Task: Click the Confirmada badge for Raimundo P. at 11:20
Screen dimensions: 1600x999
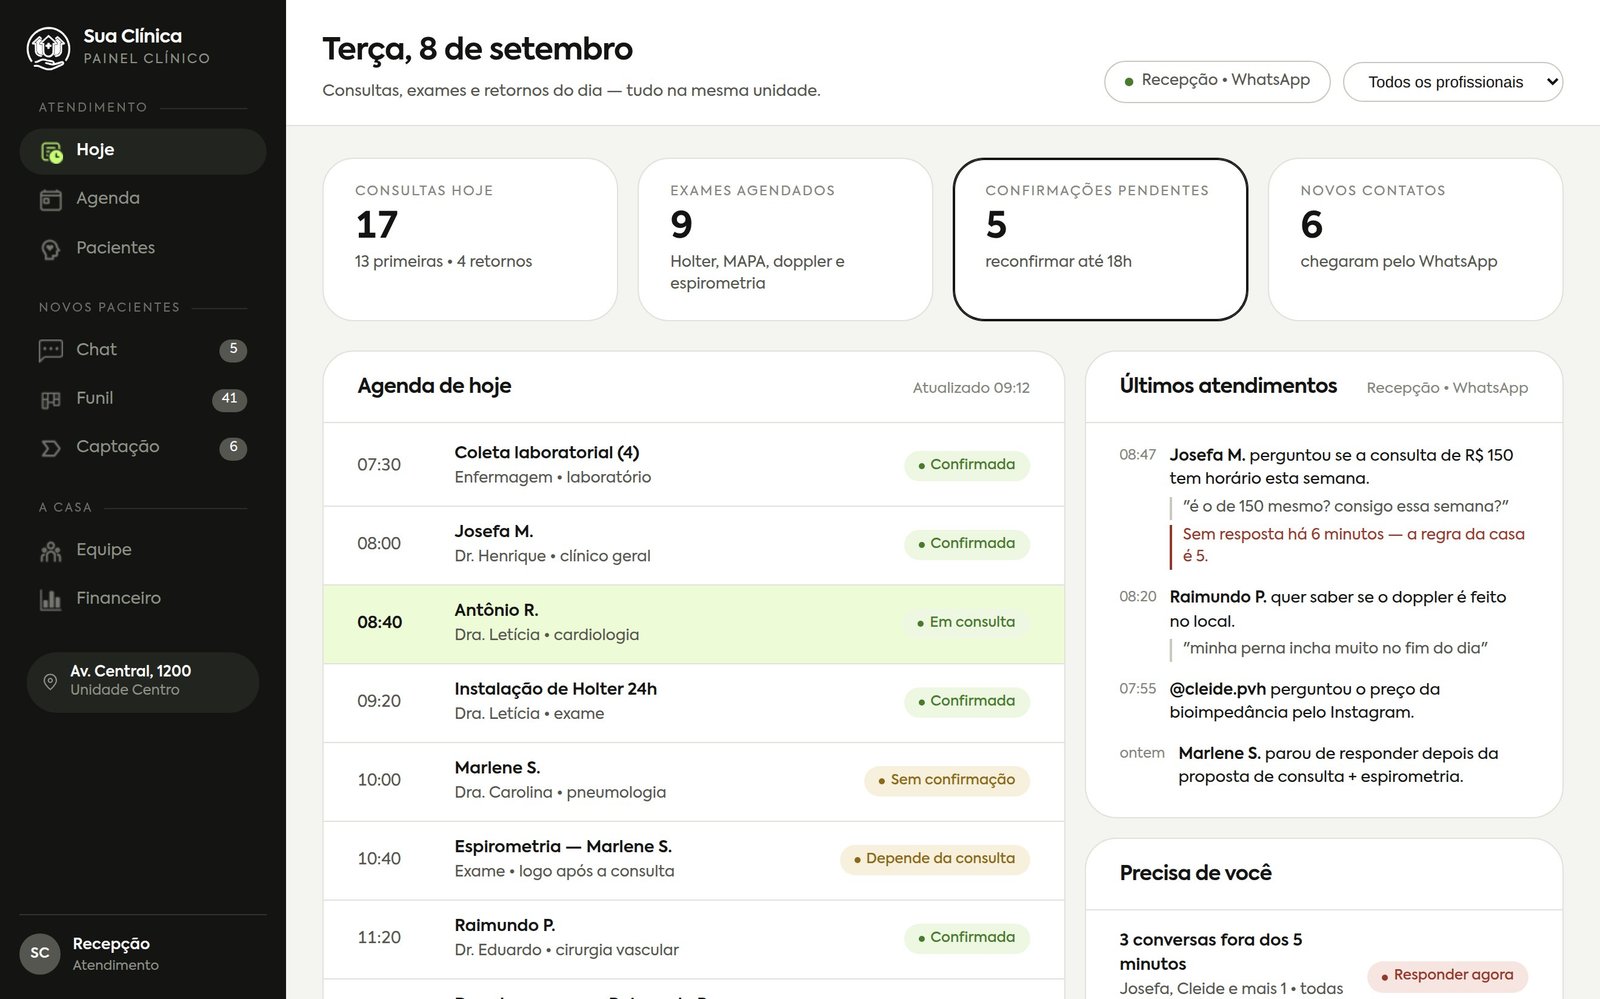Action: coord(966,938)
